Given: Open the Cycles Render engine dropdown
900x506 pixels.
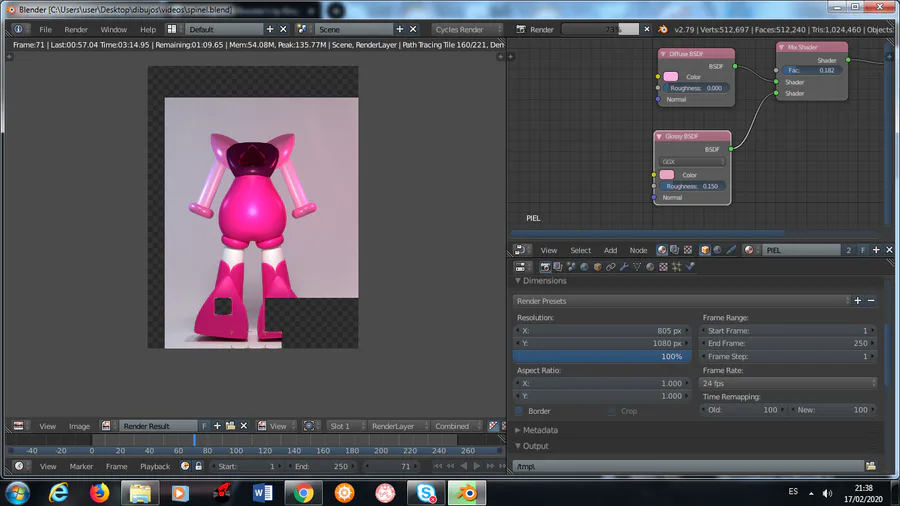Looking at the screenshot, I should pyautogui.click(x=469, y=29).
